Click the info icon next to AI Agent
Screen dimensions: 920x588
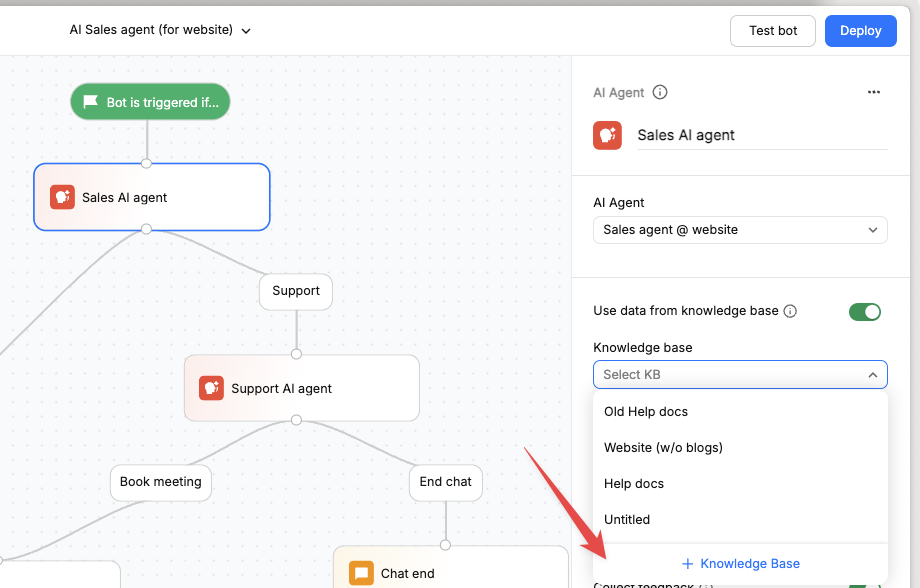[660, 92]
